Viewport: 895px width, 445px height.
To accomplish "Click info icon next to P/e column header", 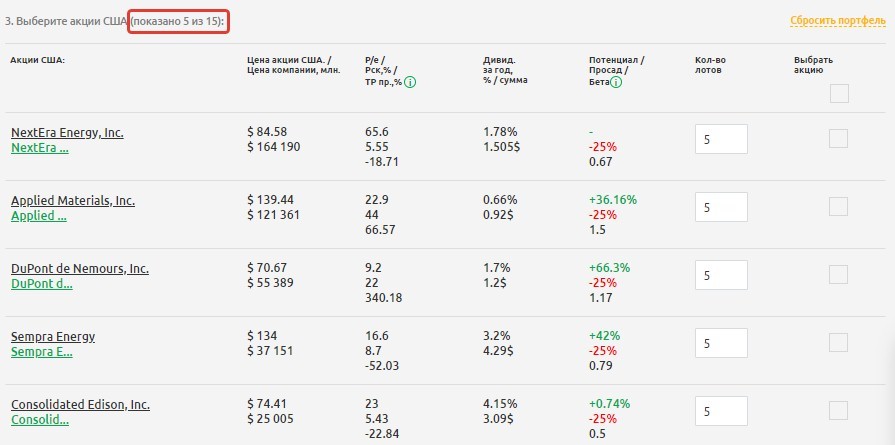I will (x=411, y=83).
